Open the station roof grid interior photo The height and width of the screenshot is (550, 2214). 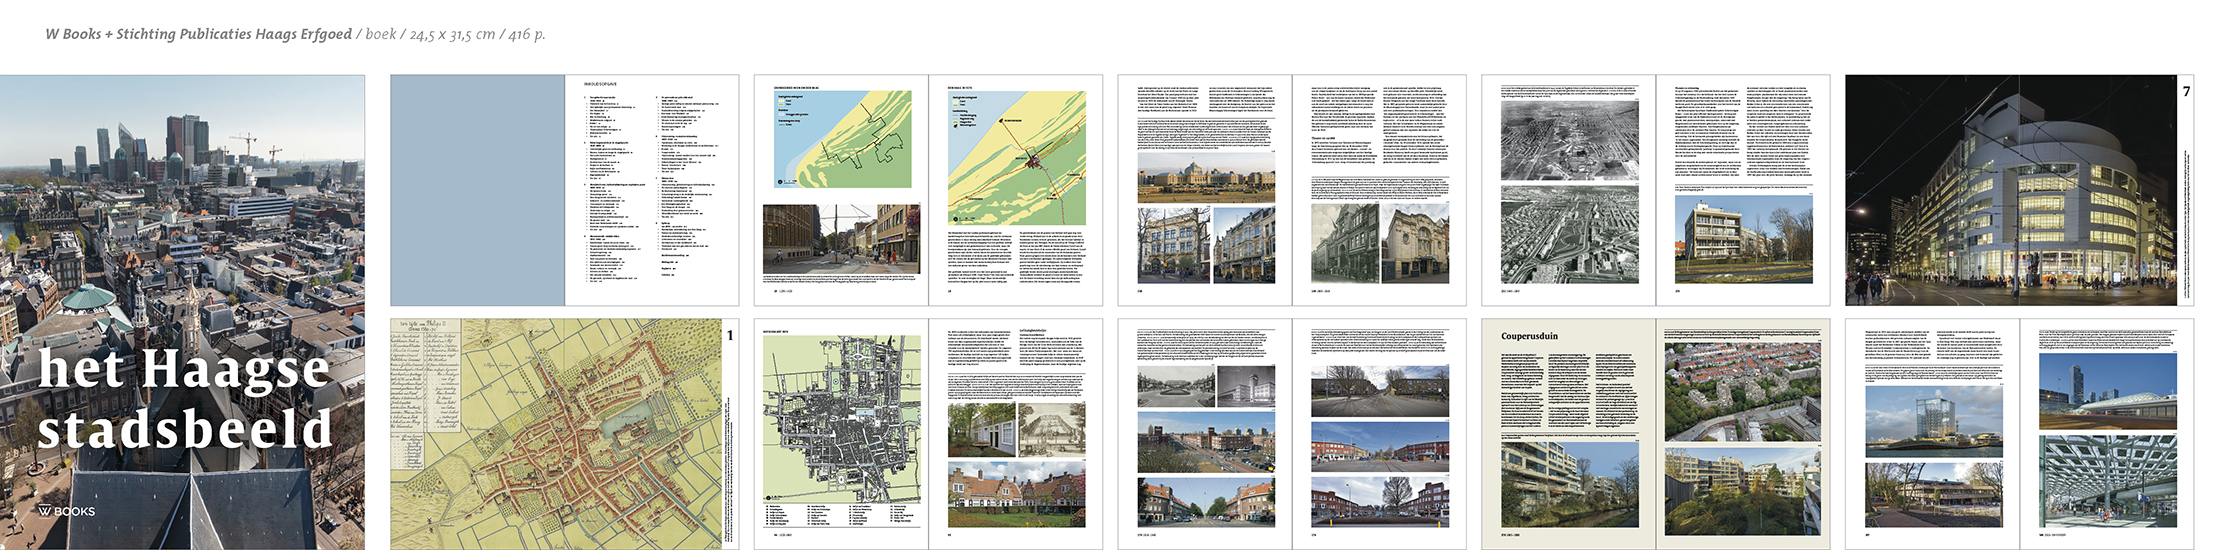2108,482
